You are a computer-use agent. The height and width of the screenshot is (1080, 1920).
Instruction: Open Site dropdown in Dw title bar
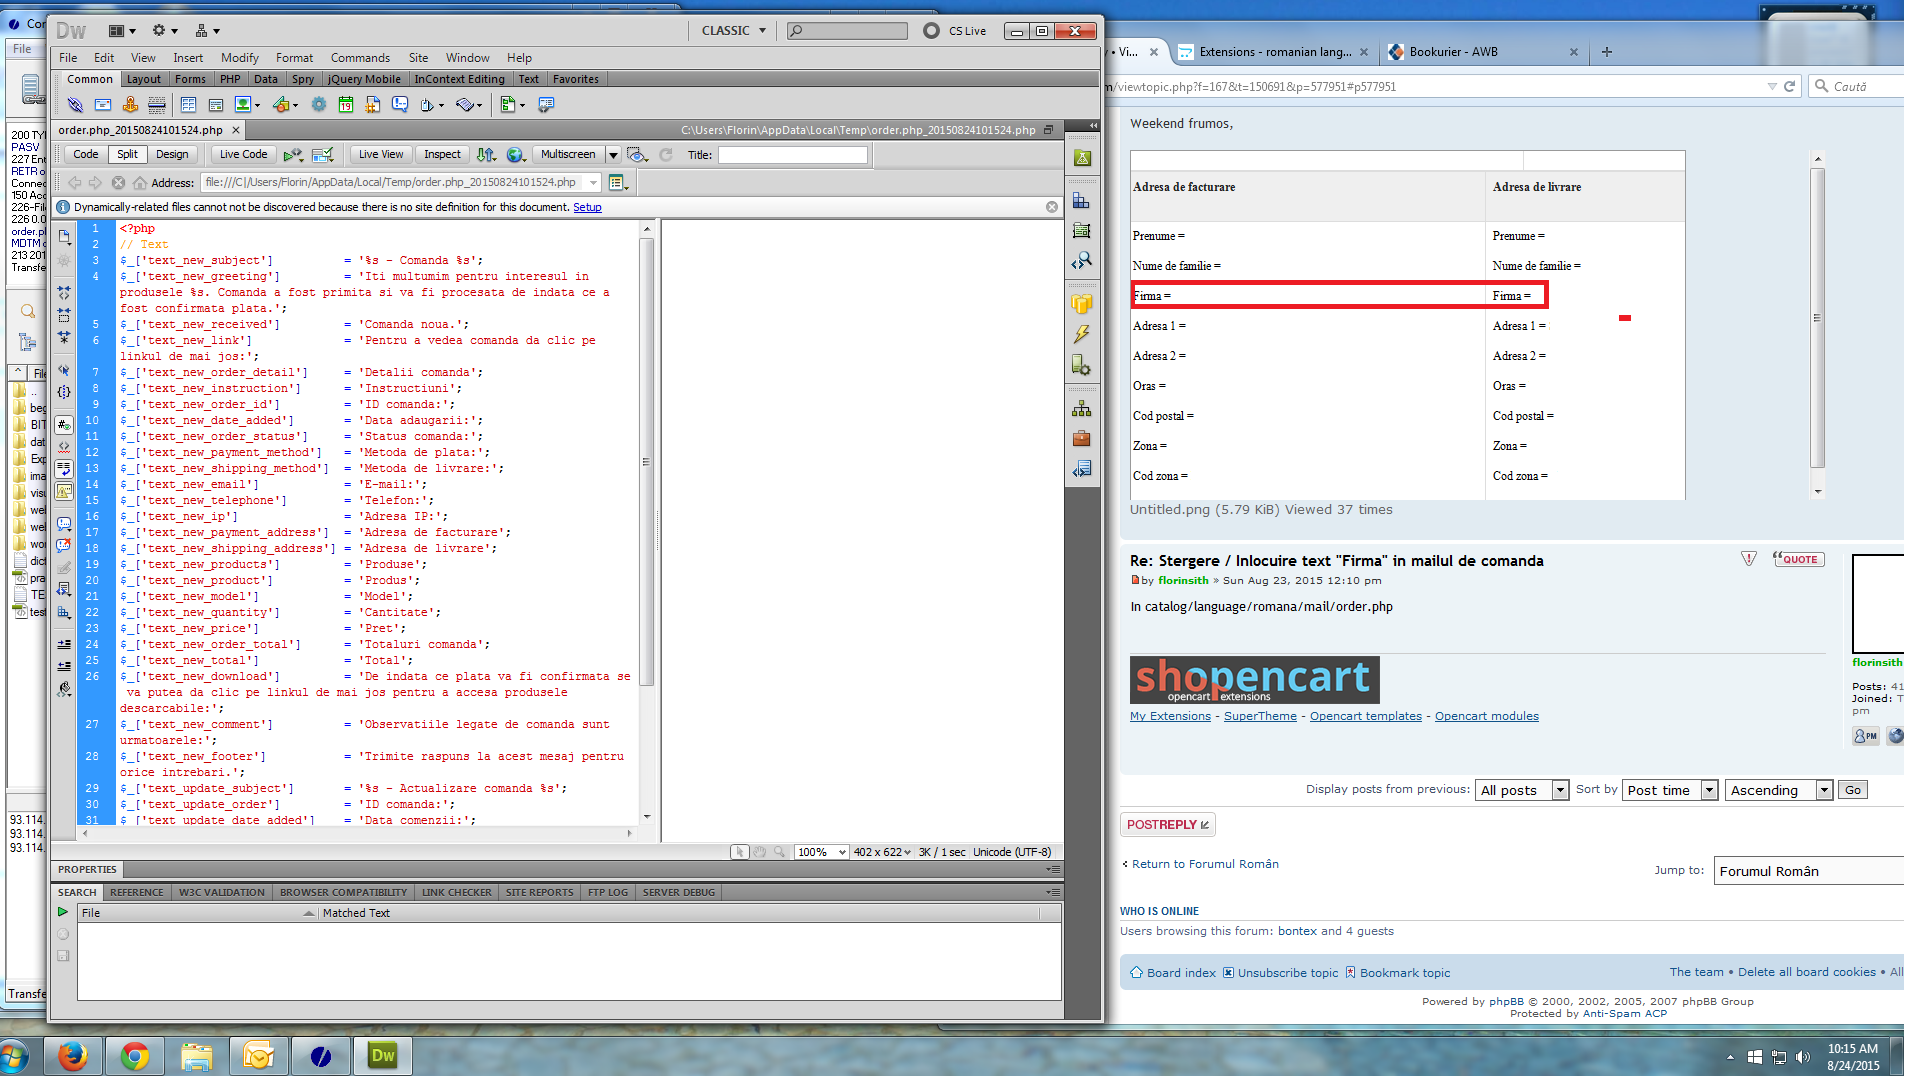[207, 31]
